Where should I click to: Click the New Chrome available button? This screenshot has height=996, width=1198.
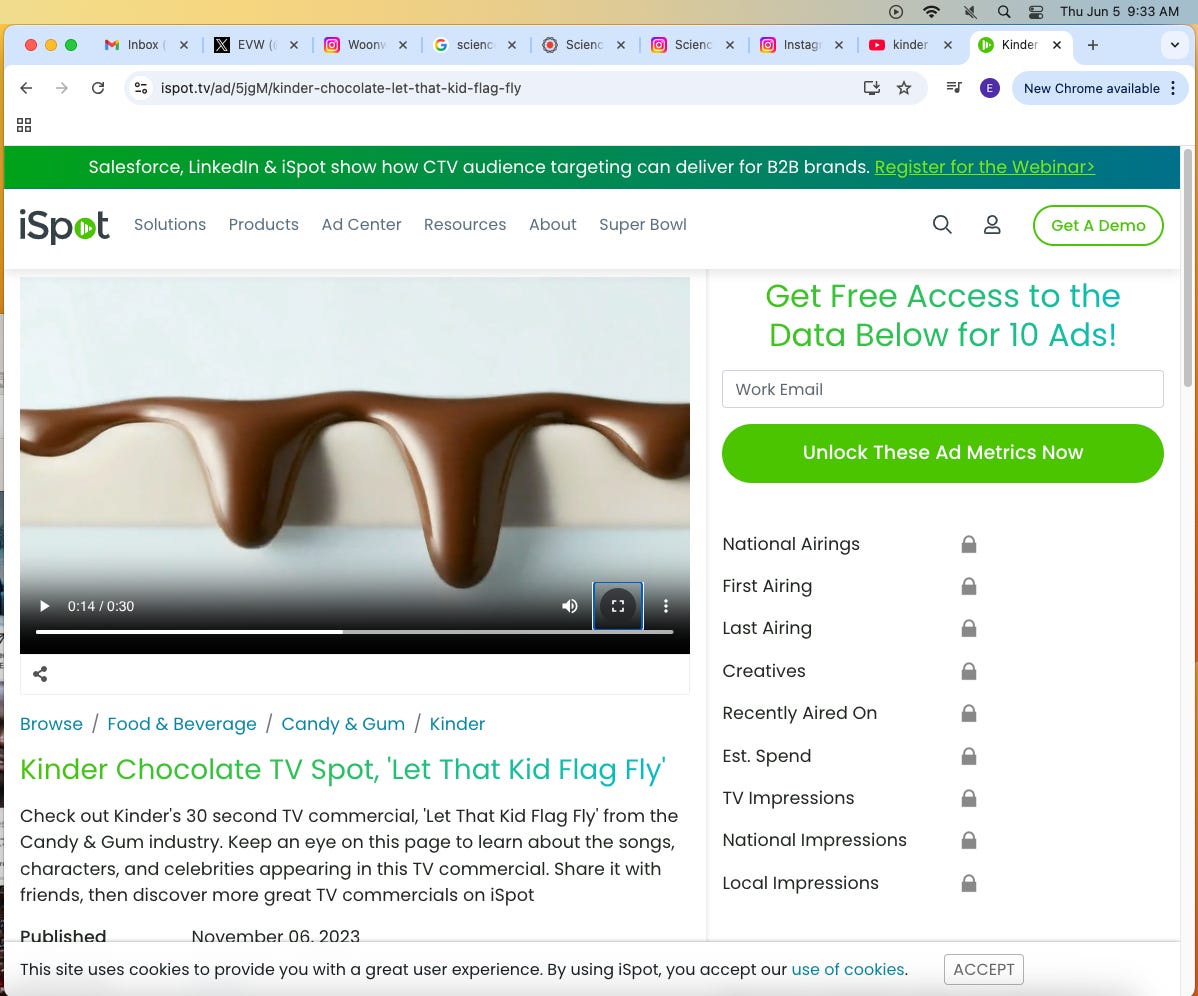(1099, 88)
